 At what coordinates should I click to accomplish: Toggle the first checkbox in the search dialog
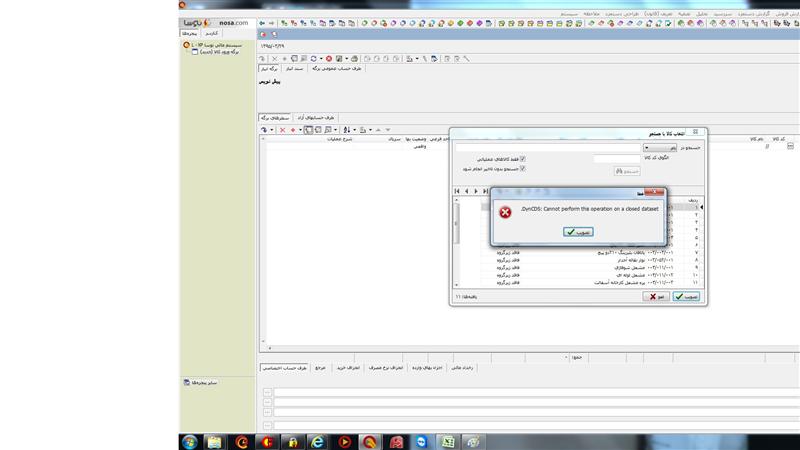pyautogui.click(x=523, y=158)
